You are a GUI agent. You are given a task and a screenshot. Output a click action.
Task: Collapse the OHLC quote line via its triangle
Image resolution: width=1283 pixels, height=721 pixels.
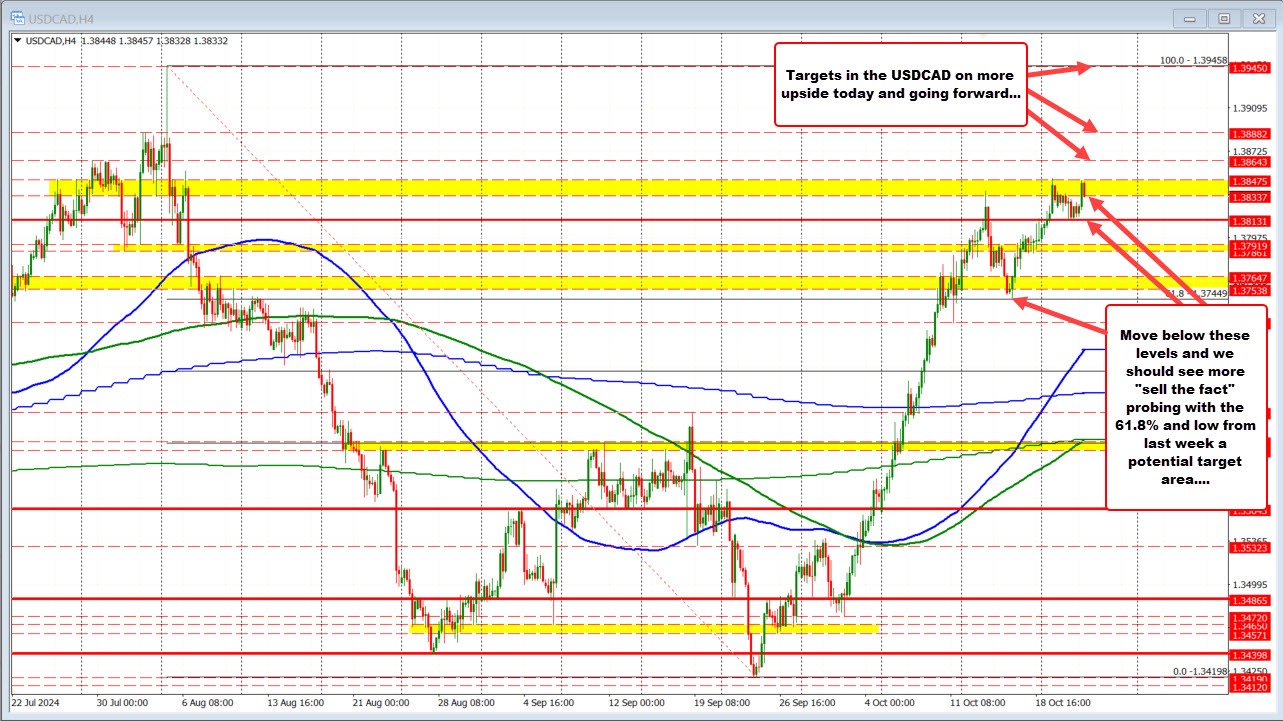click(x=19, y=42)
